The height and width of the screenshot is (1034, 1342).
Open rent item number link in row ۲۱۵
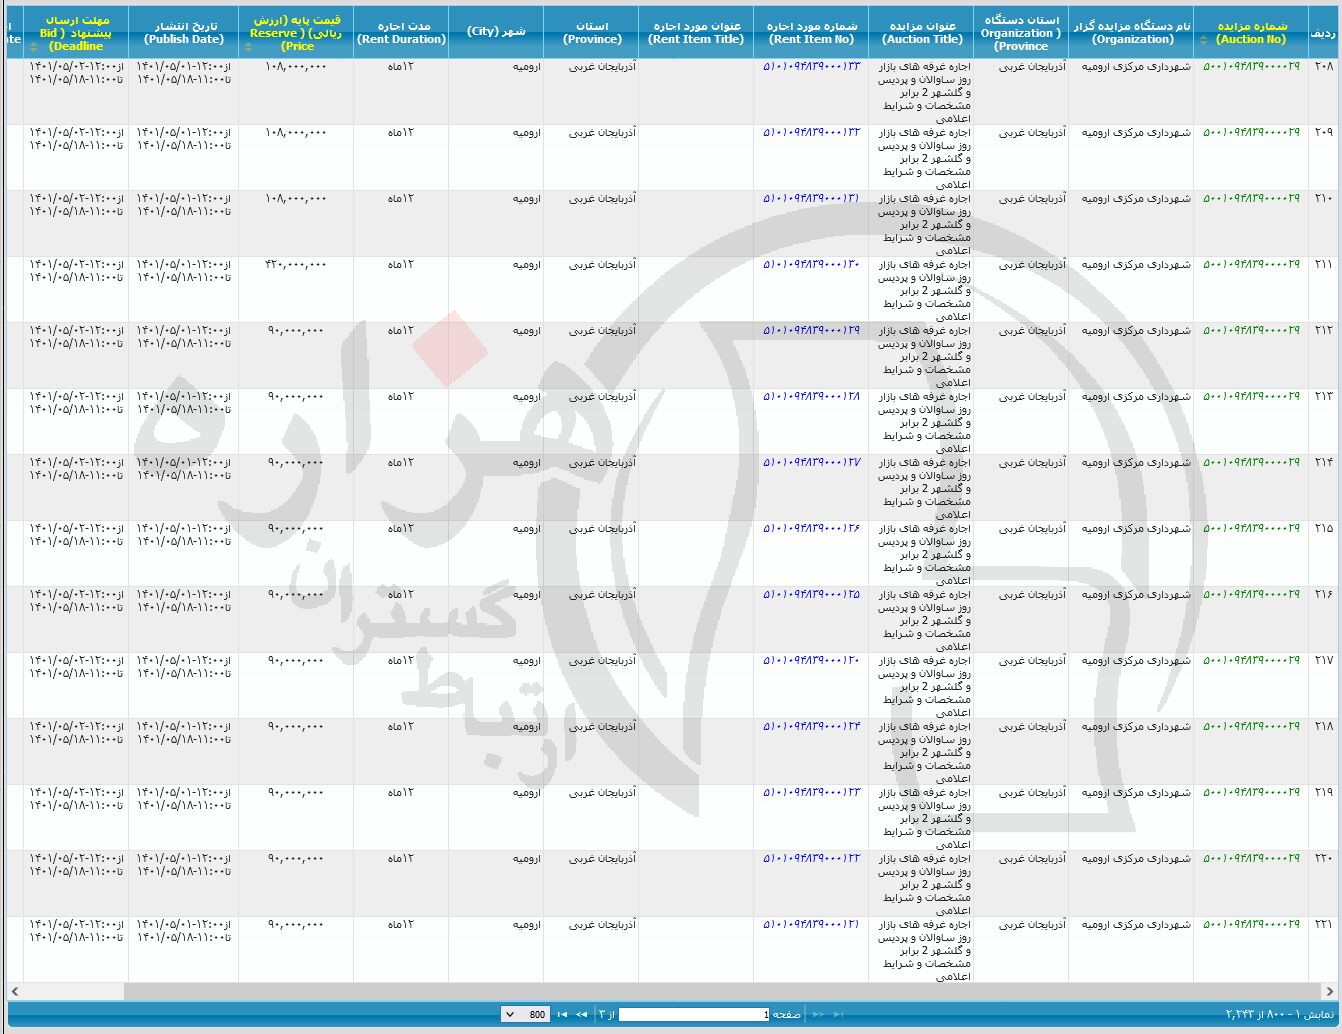811,528
